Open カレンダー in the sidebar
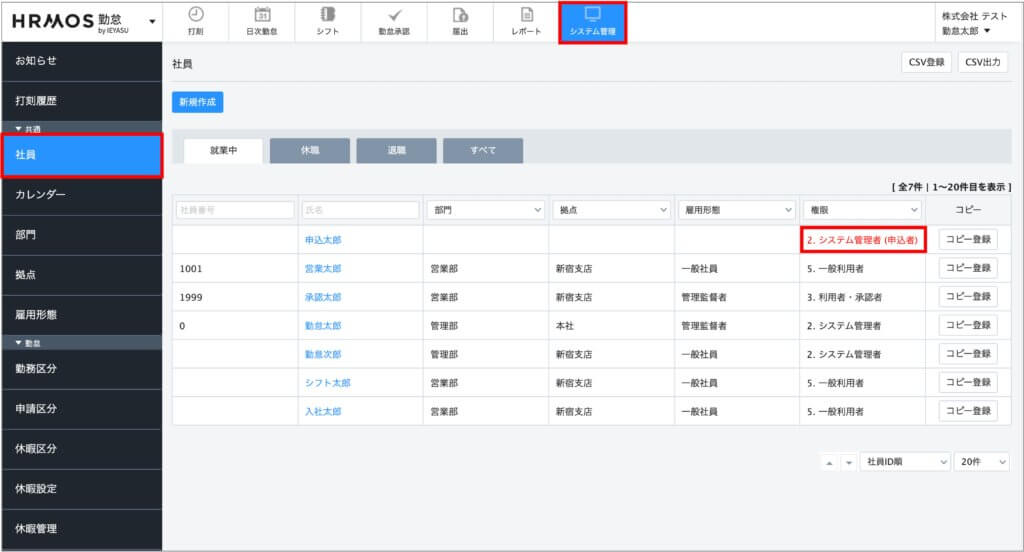Viewport: 1024px width, 552px height. coord(80,194)
